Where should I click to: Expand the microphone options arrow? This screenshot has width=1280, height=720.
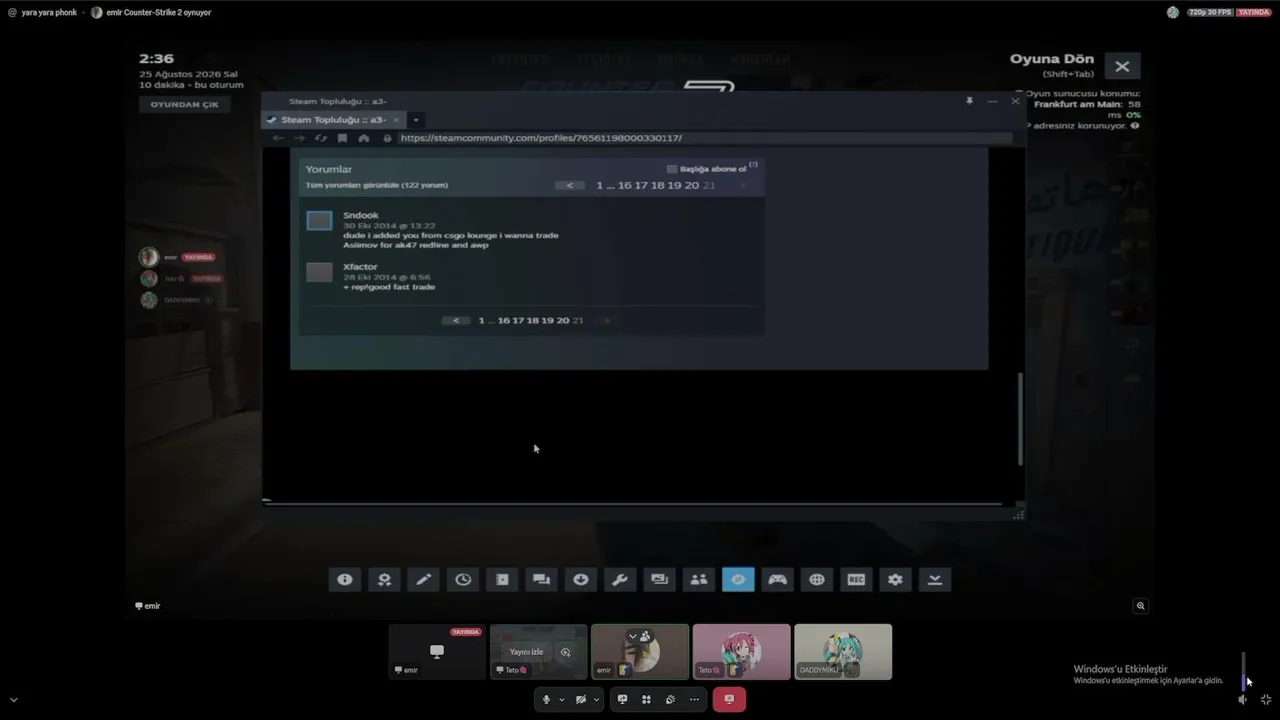(562, 700)
